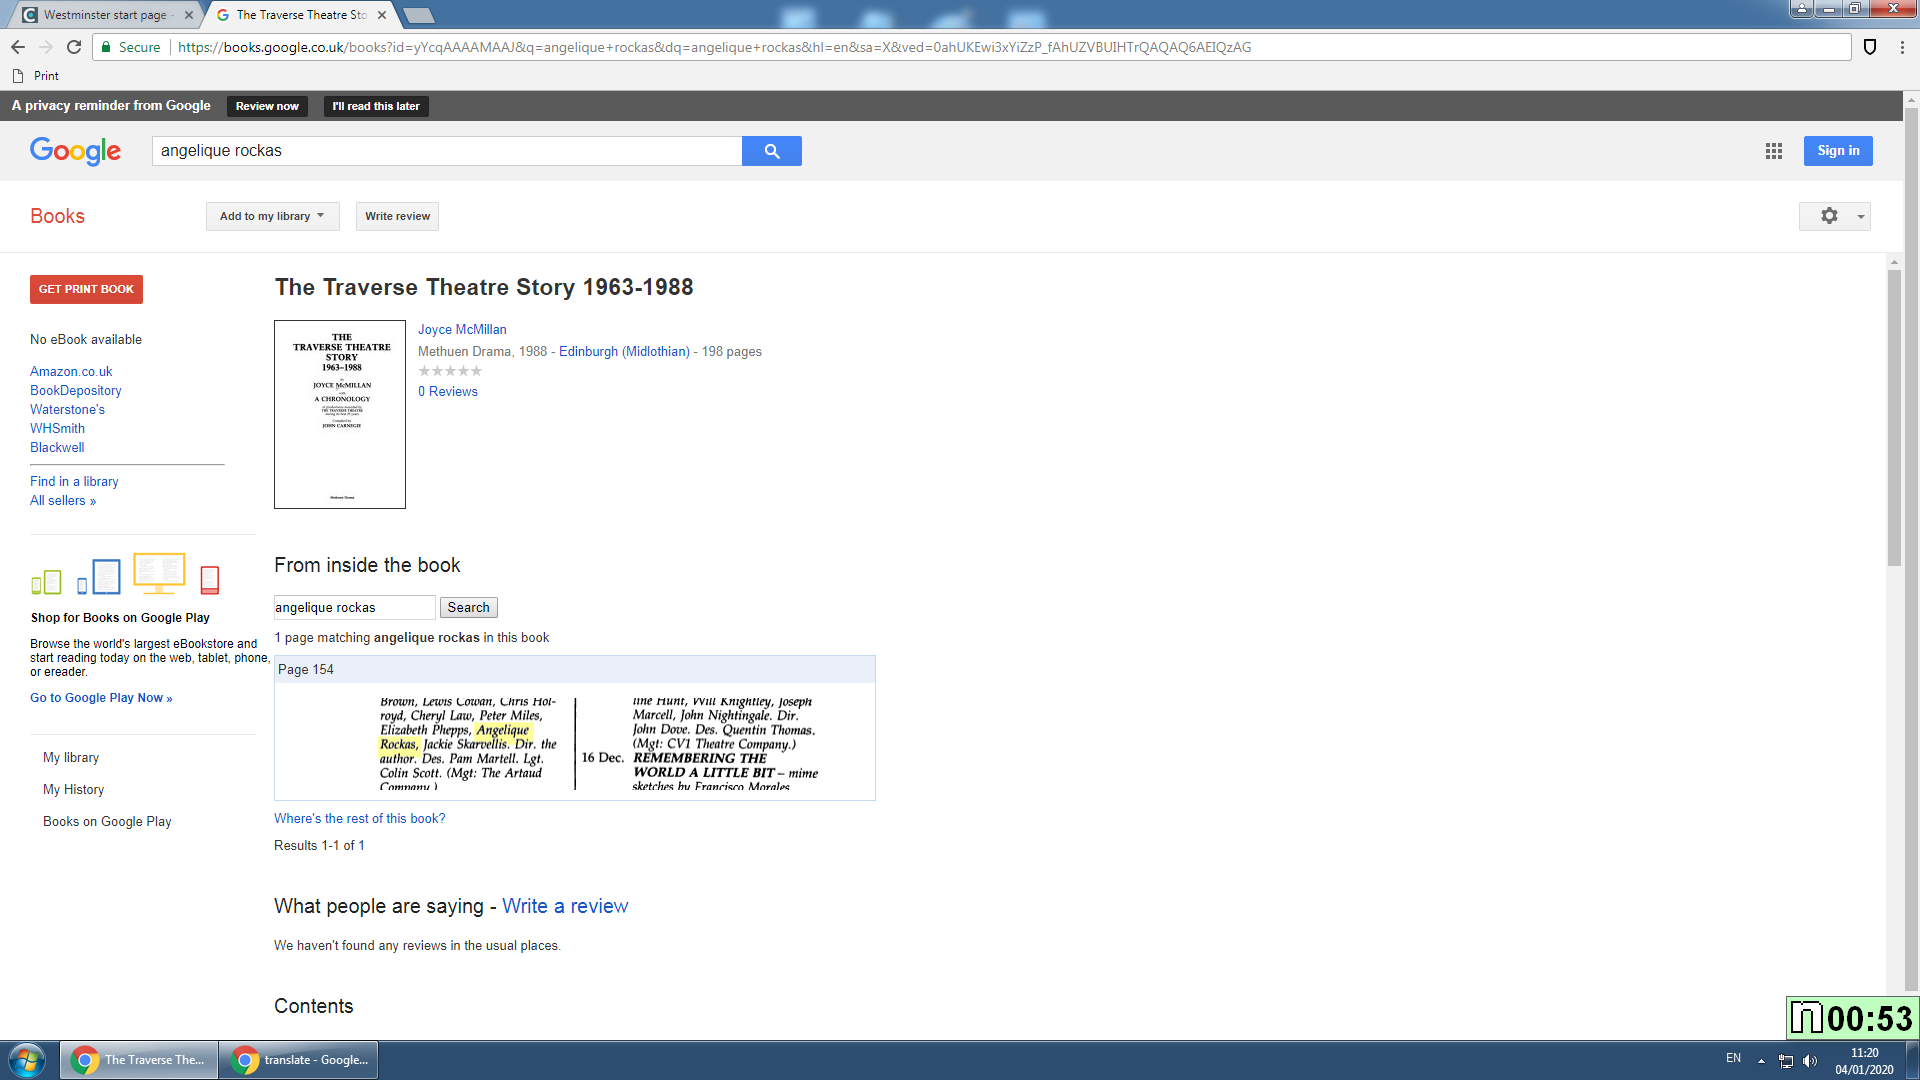1920x1080 pixels.
Task: Click the star rating icons
Action: pos(450,371)
